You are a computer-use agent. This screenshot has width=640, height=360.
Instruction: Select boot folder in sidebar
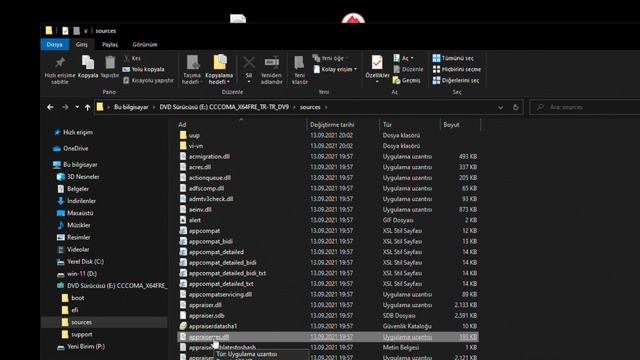[x=73, y=298]
